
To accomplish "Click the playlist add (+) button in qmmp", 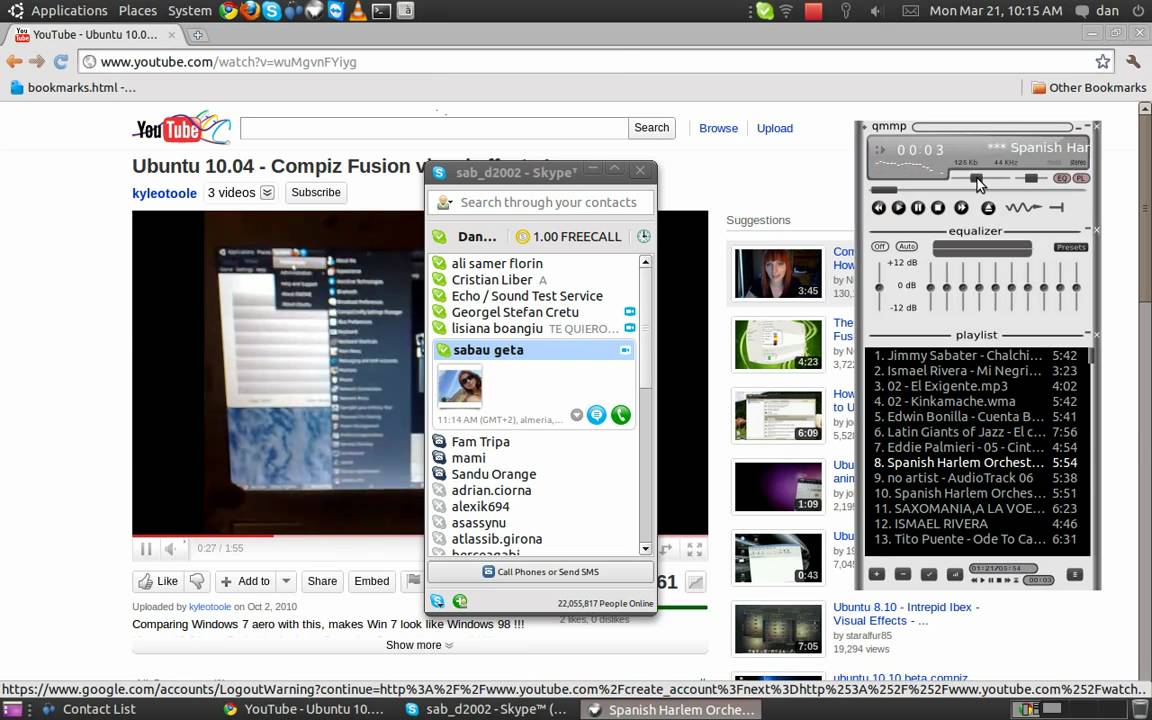I will click(x=876, y=575).
